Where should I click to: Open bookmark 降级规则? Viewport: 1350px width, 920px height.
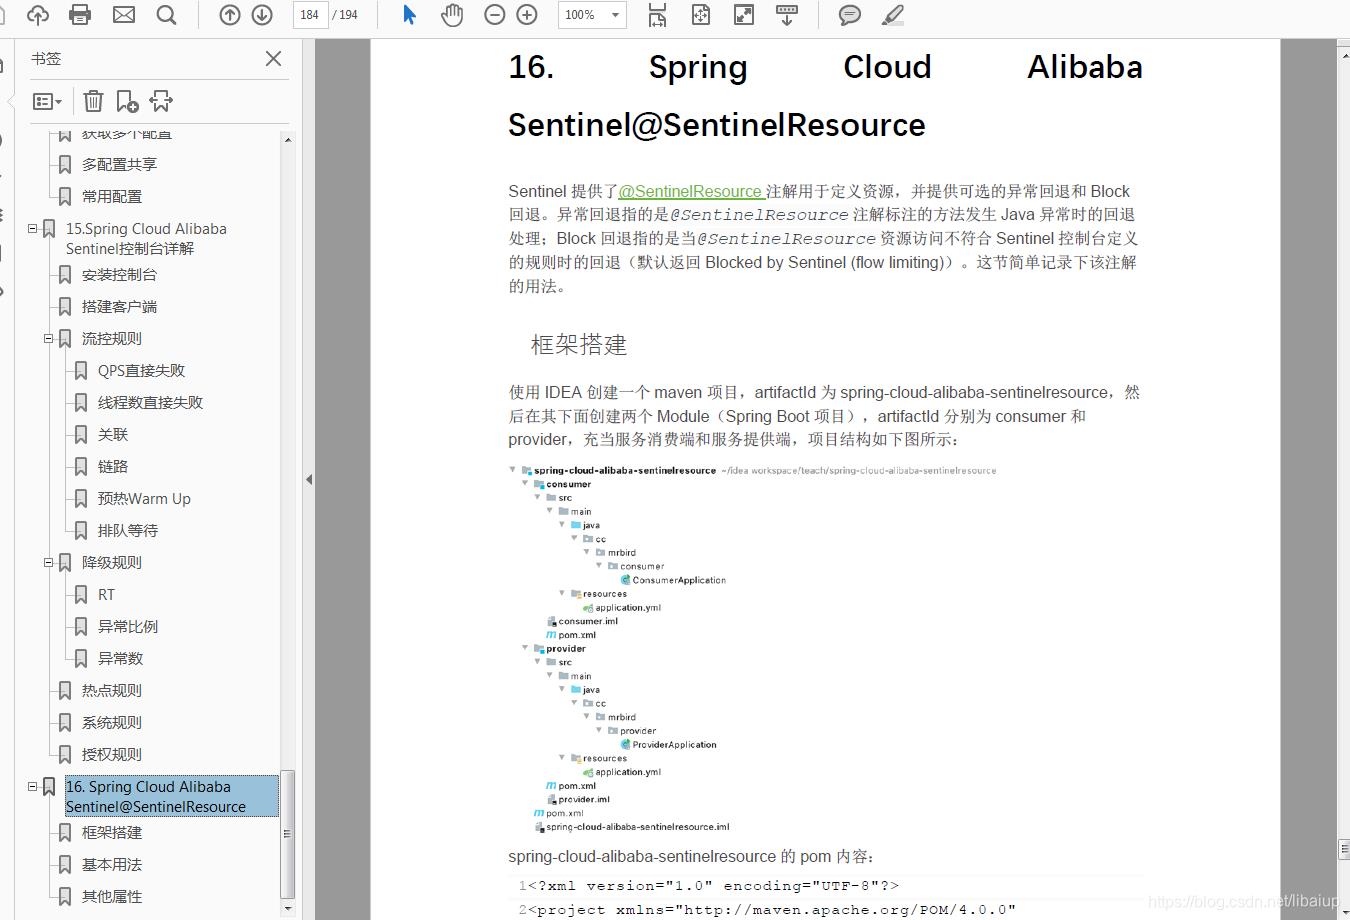pyautogui.click(x=112, y=563)
